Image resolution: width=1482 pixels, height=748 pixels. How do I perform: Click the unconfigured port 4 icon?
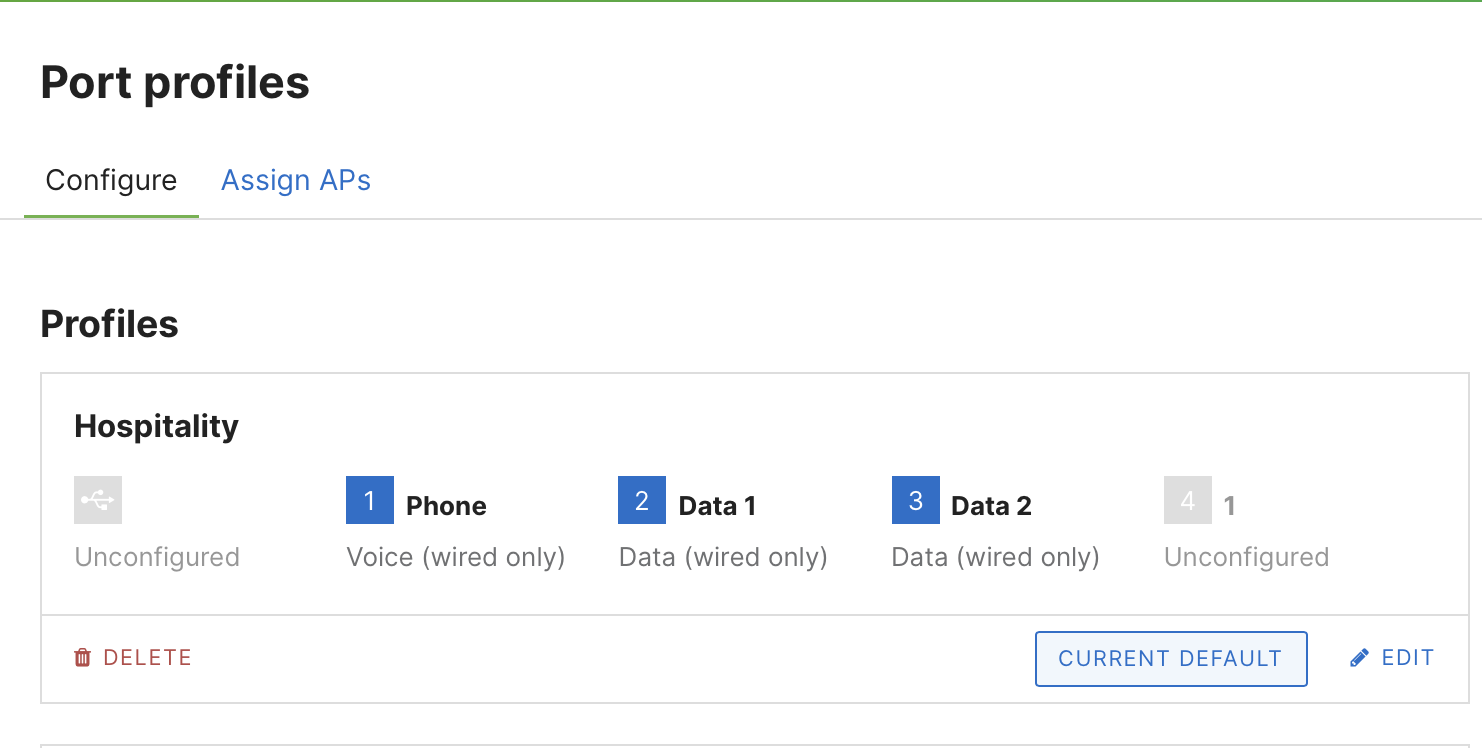click(x=1188, y=500)
